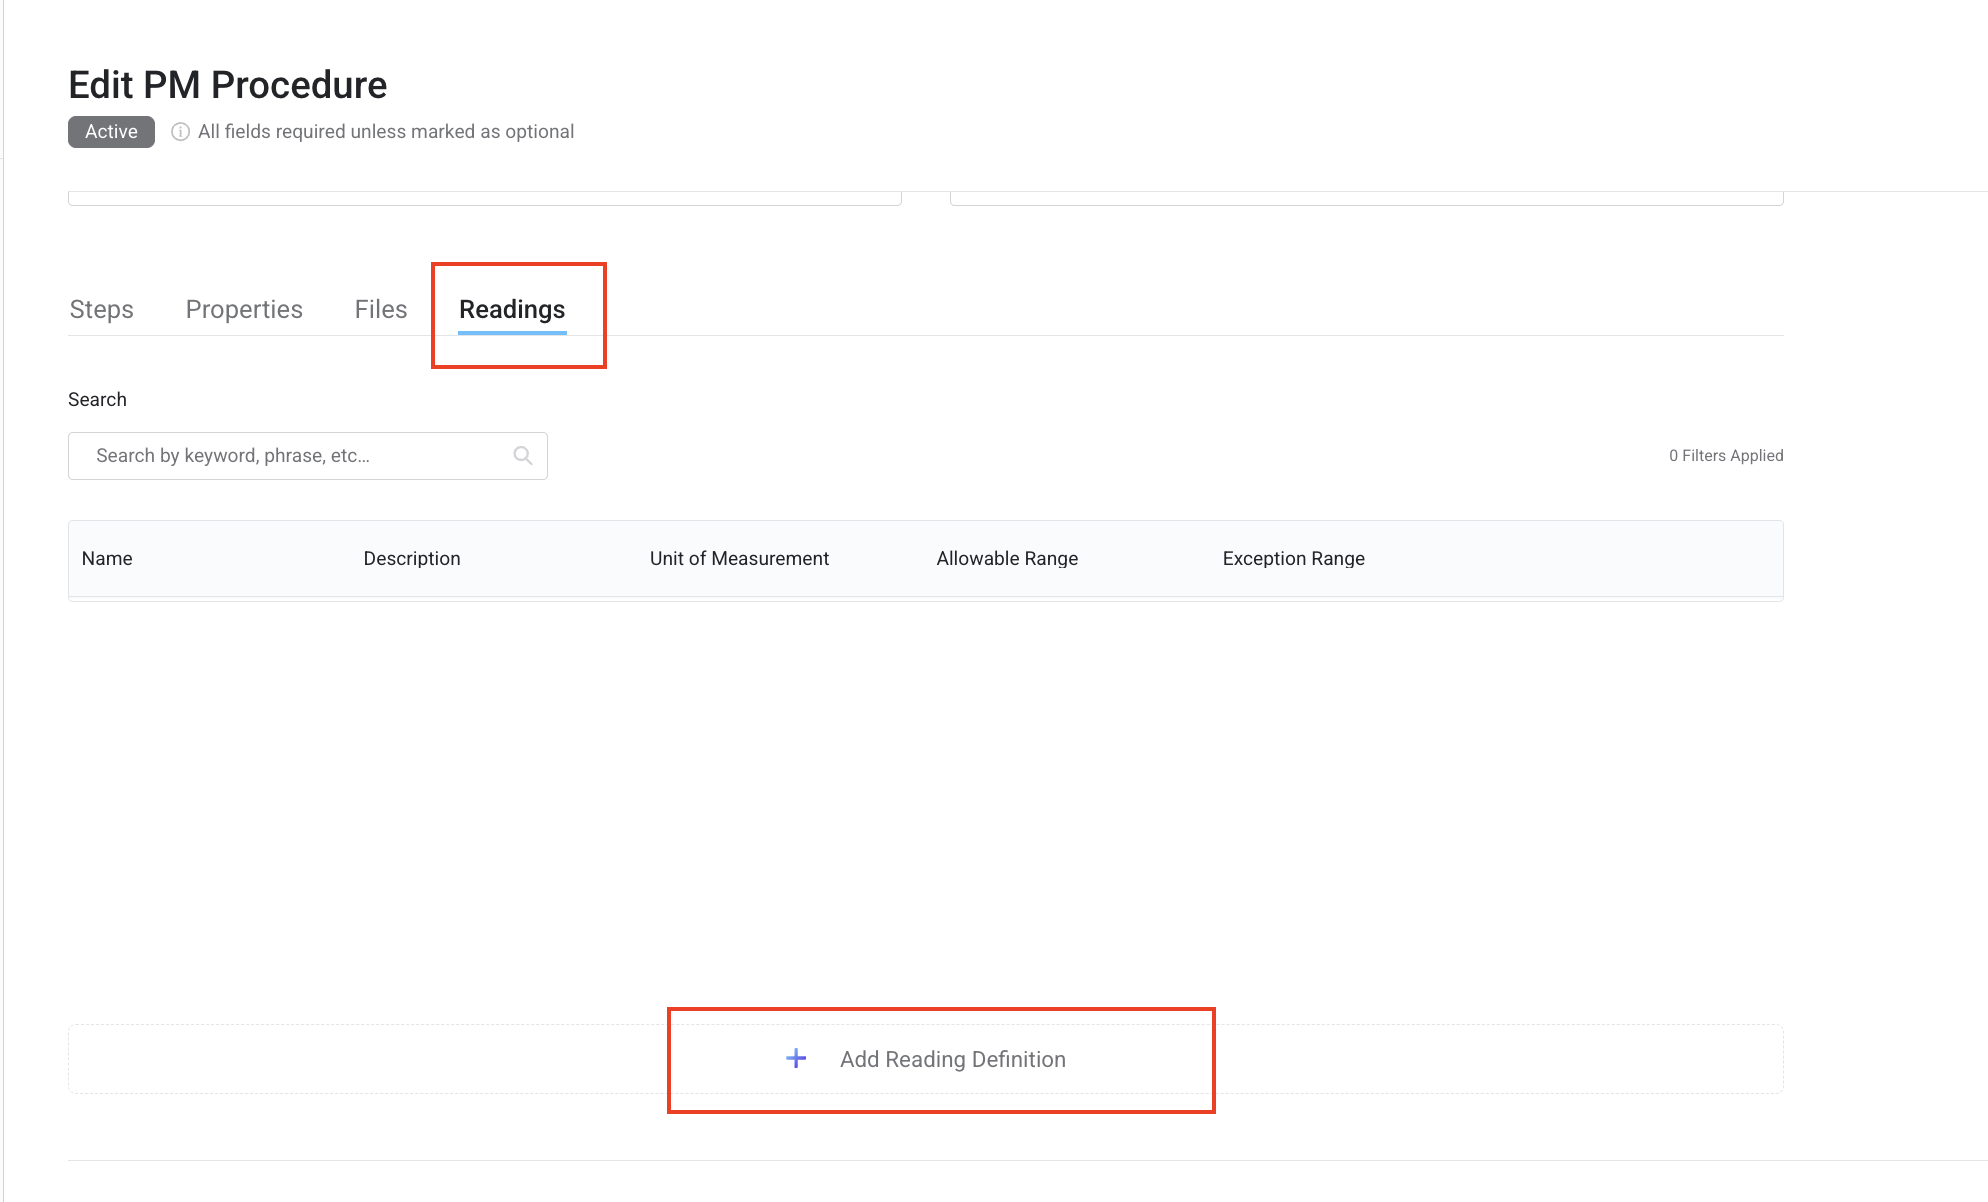Open the Files tab
Screen dimensions: 1988x1202
(x=380, y=310)
